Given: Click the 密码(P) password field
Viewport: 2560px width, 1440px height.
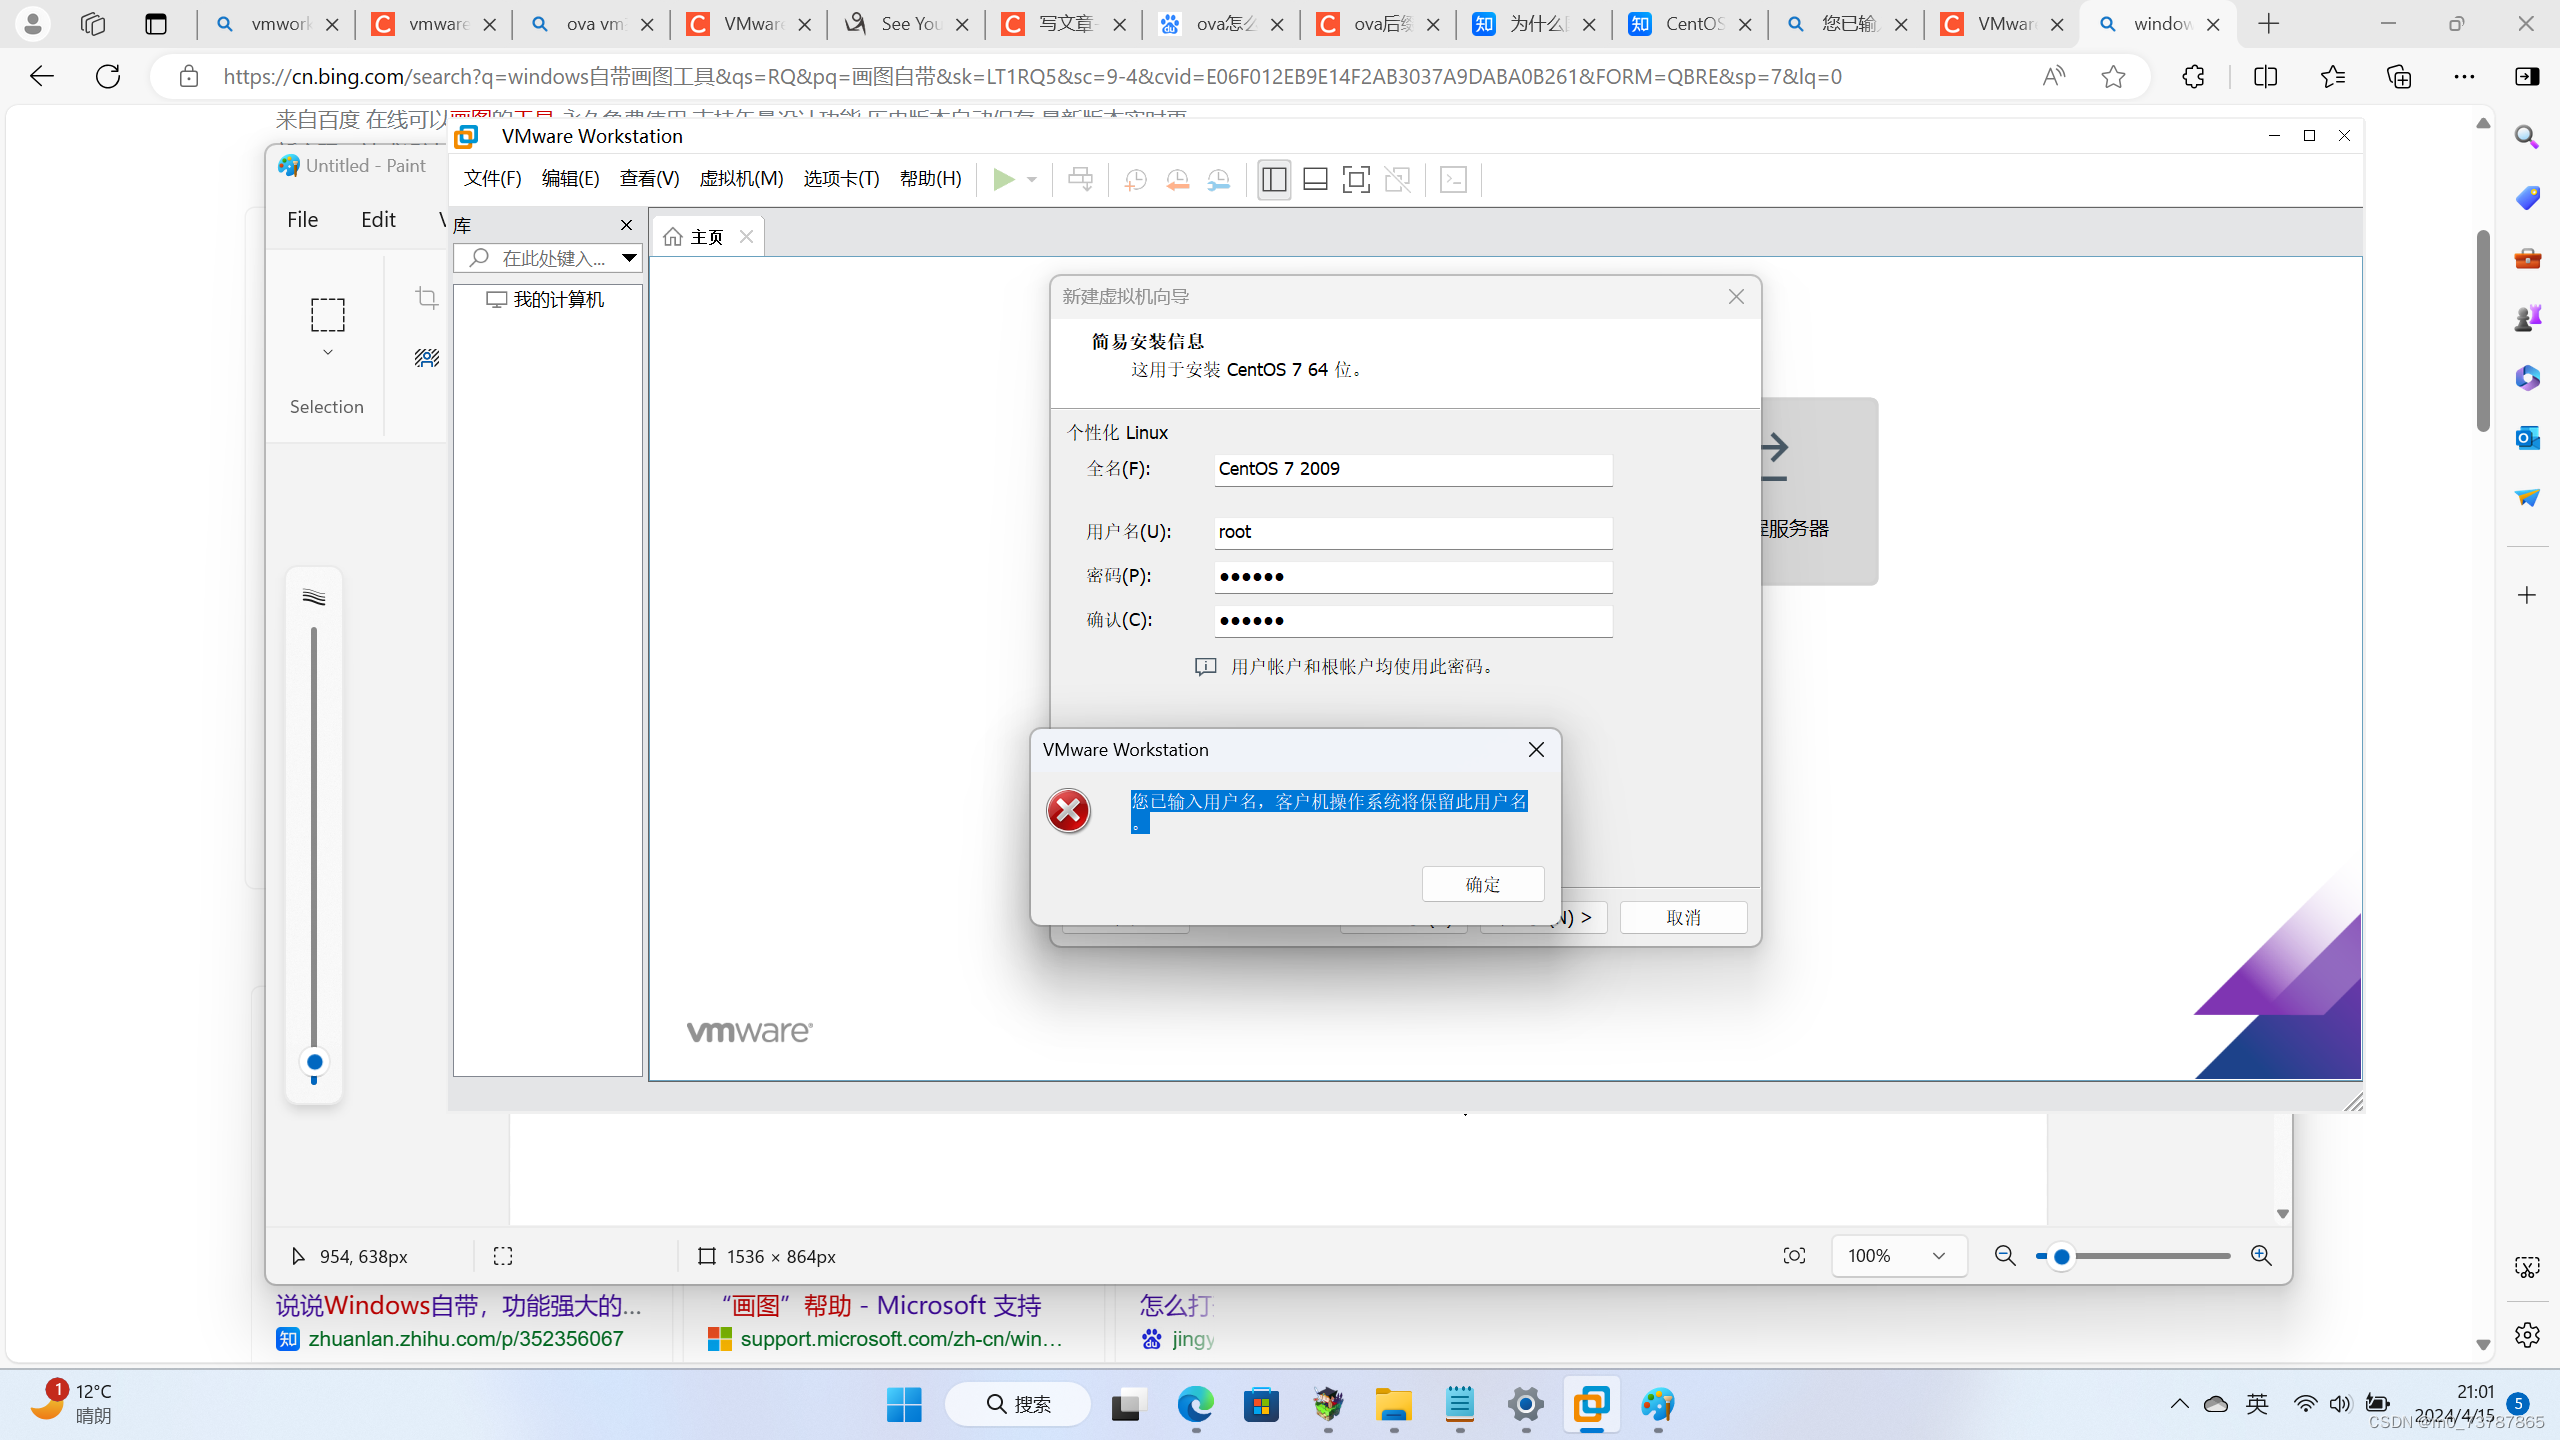Looking at the screenshot, I should click(x=1413, y=577).
